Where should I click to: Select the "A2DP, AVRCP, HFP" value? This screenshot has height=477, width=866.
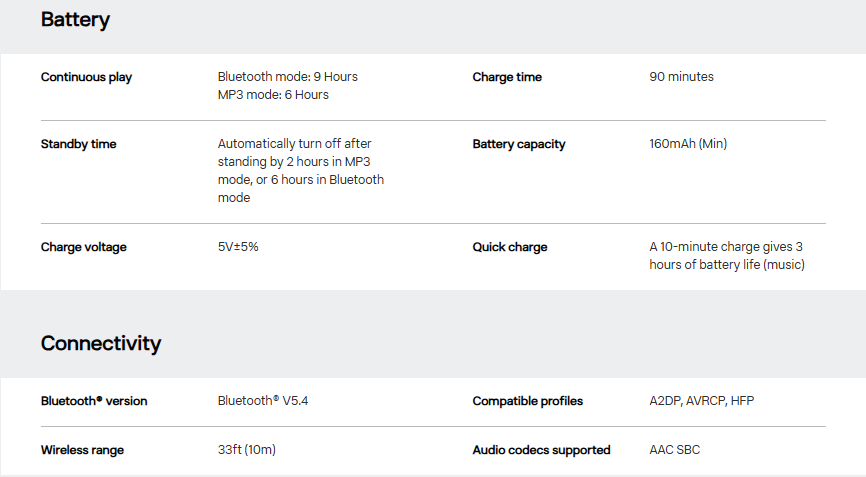[701, 401]
